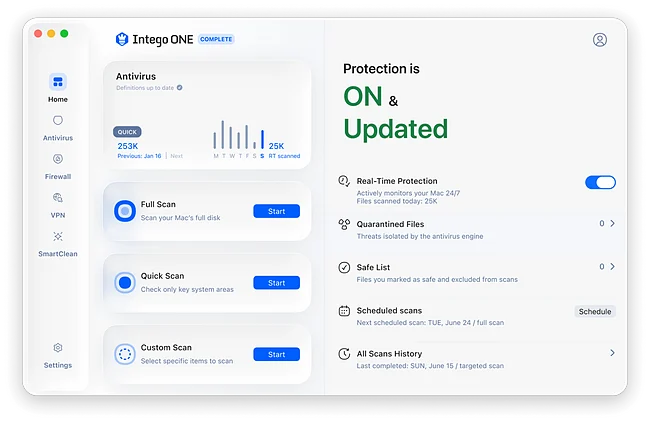Open the Antivirus shield icon in sidebar

[x=58, y=120]
